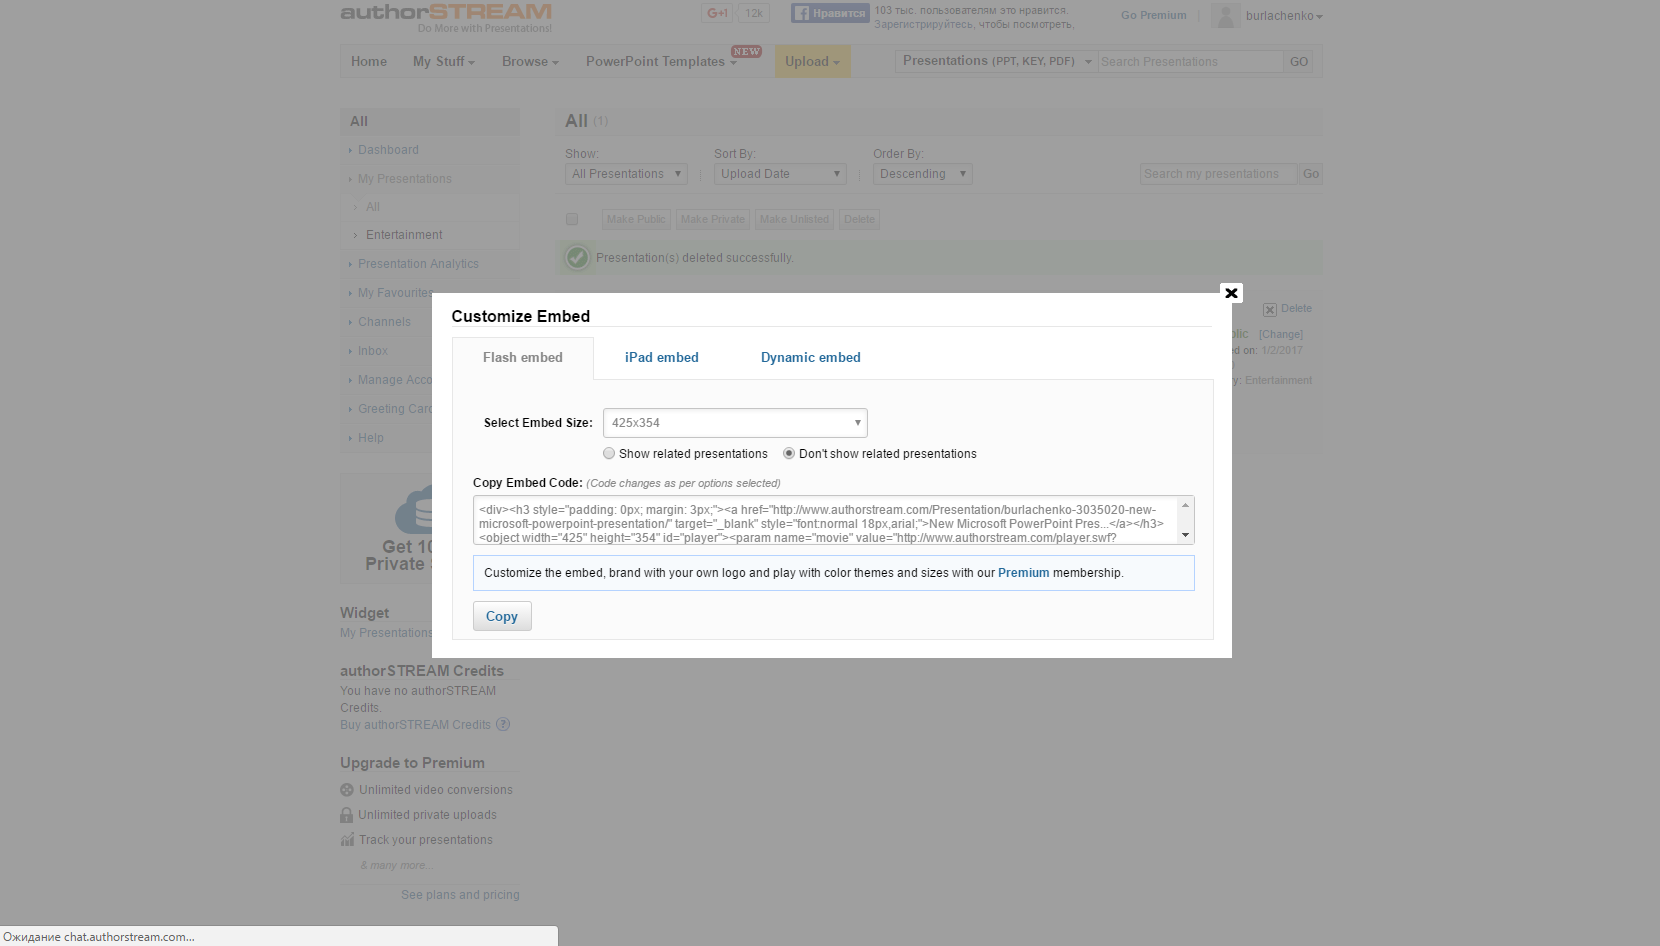Click the Delete bulk action button

[859, 220]
